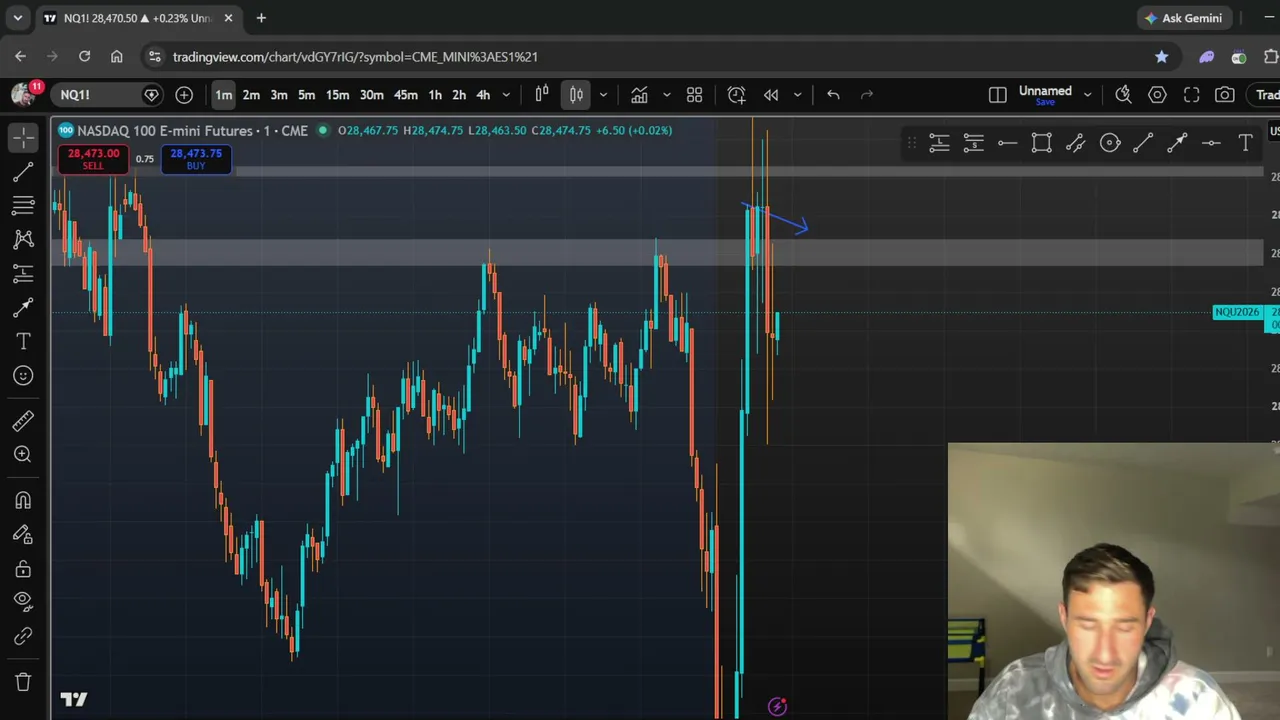Reload the page in the browser
The width and height of the screenshot is (1280, 720).
pyautogui.click(x=84, y=57)
